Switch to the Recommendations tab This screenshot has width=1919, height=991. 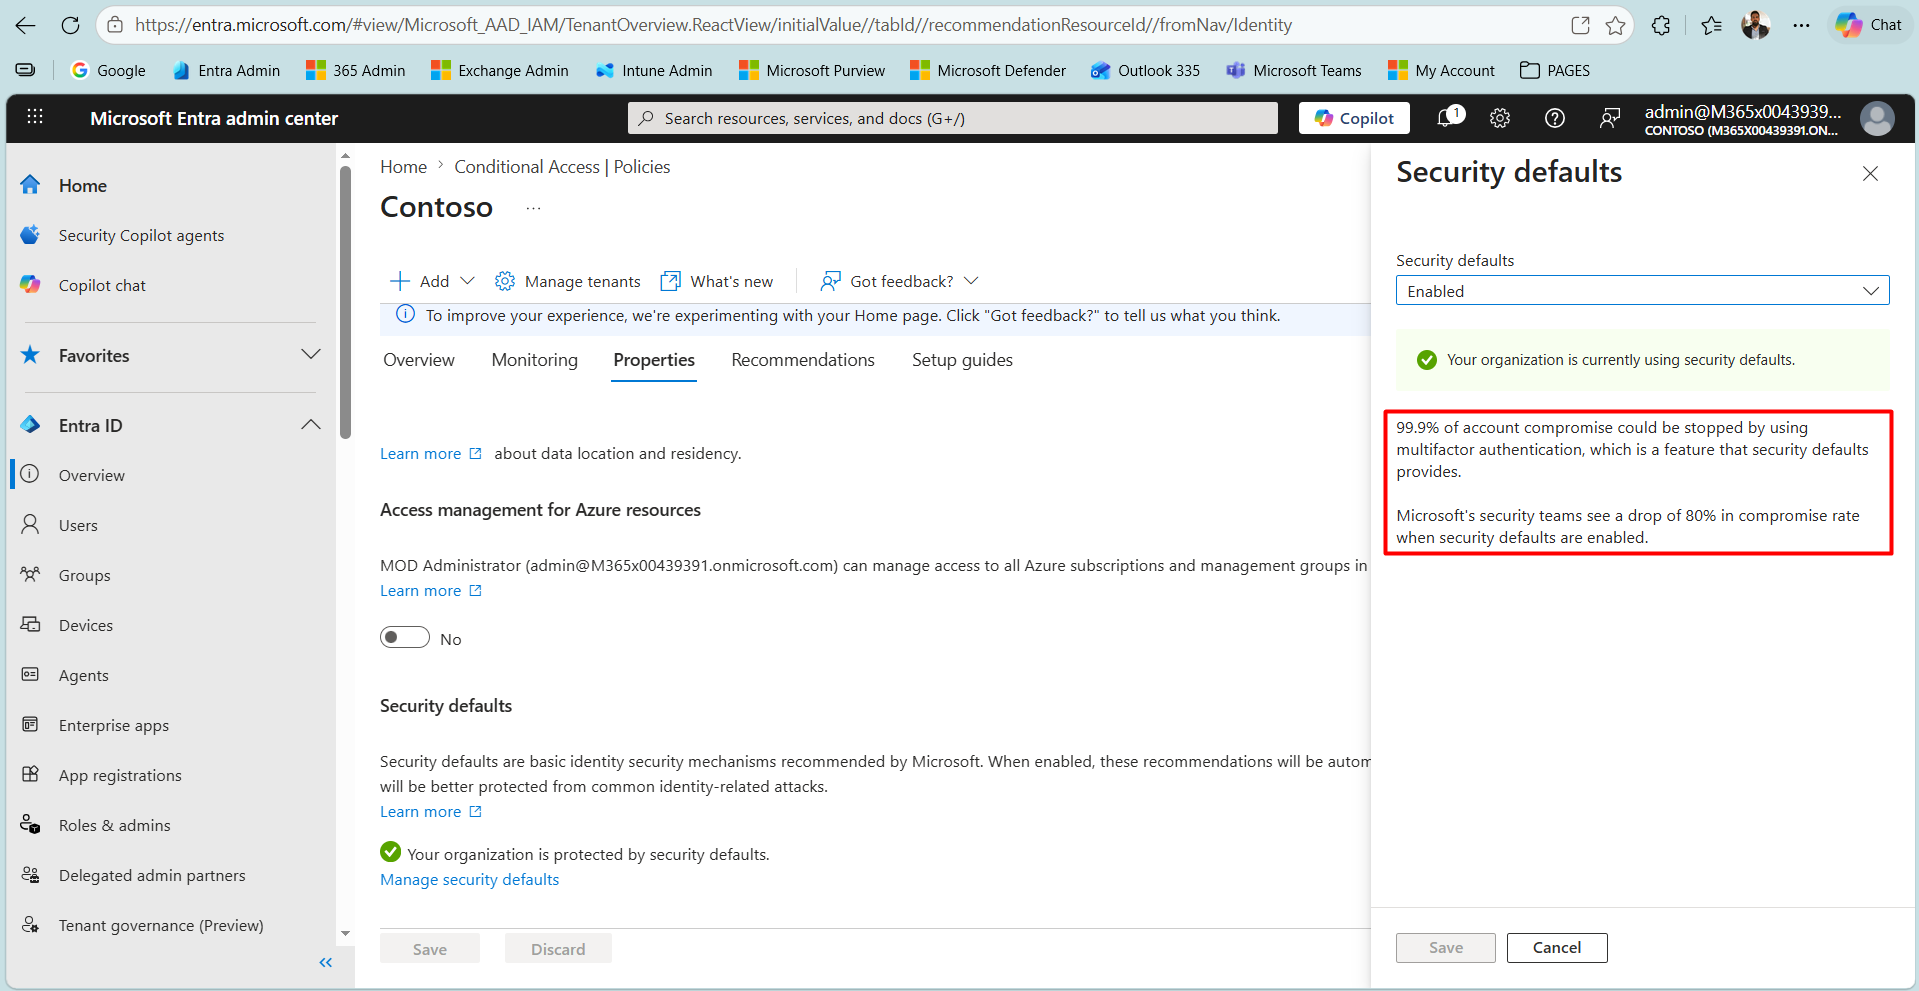pos(803,360)
